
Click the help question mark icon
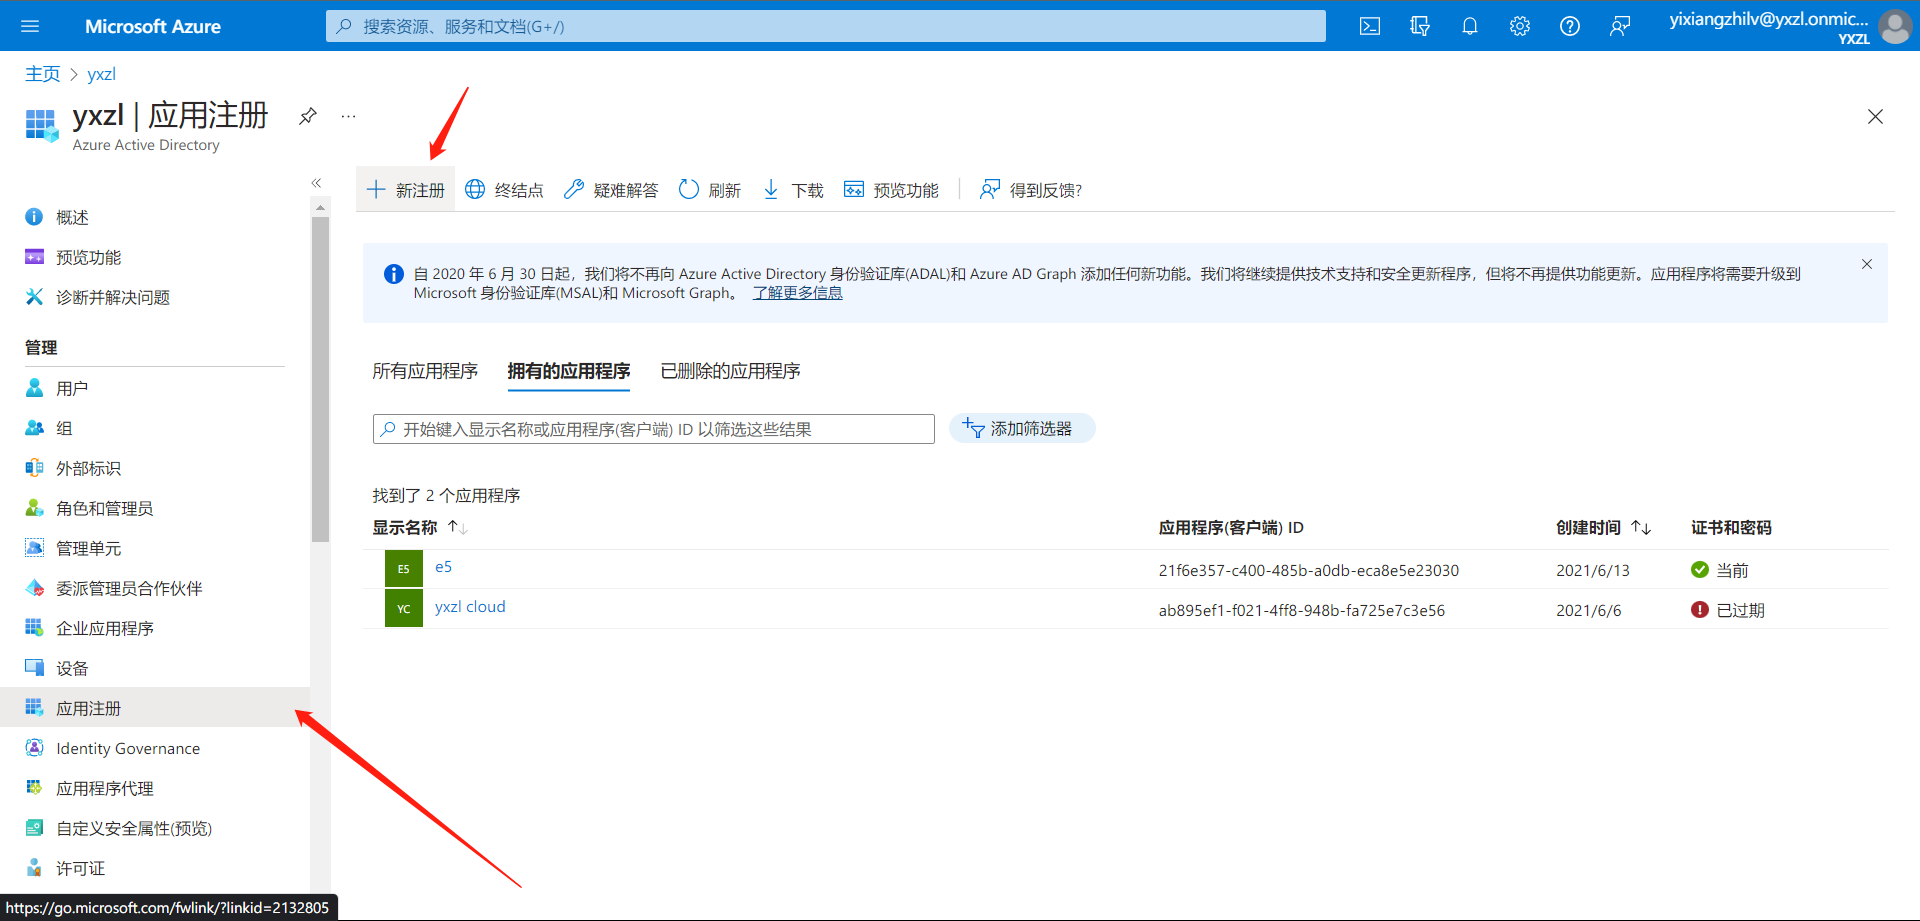[x=1569, y=26]
